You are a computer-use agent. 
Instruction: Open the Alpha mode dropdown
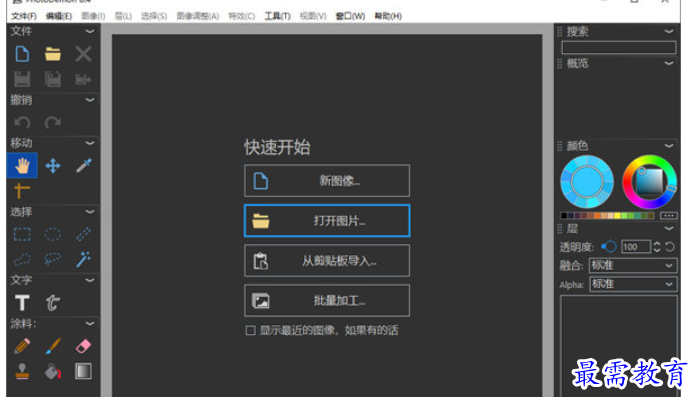coord(633,284)
